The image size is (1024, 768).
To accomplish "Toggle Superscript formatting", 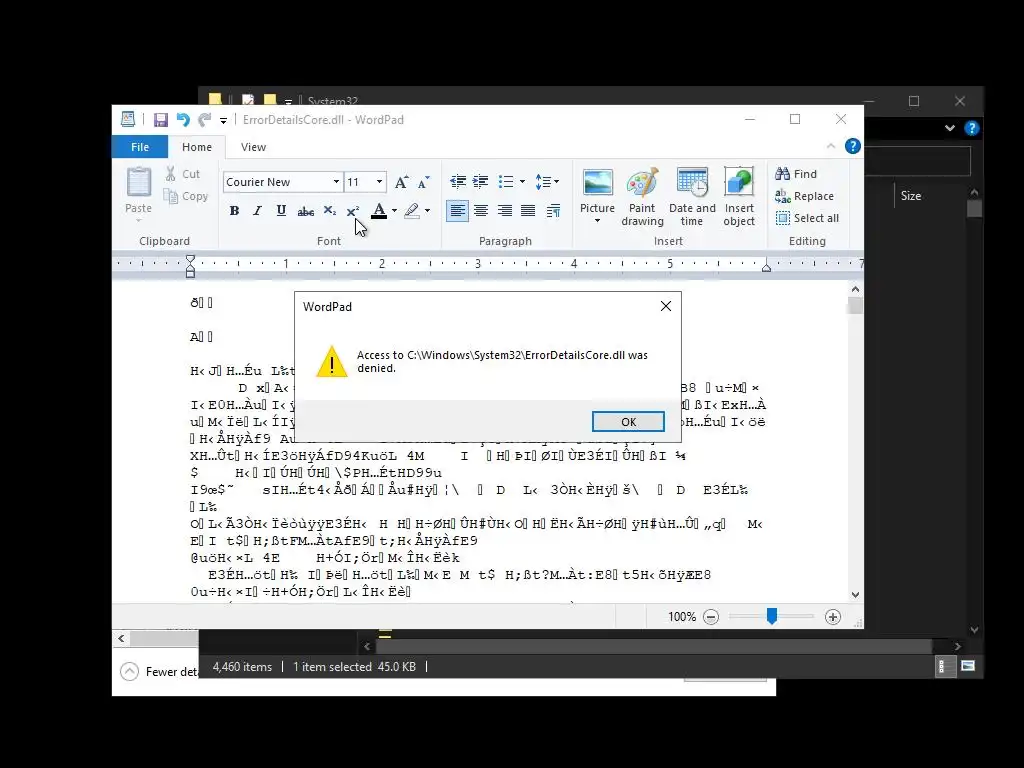I will pyautogui.click(x=353, y=210).
